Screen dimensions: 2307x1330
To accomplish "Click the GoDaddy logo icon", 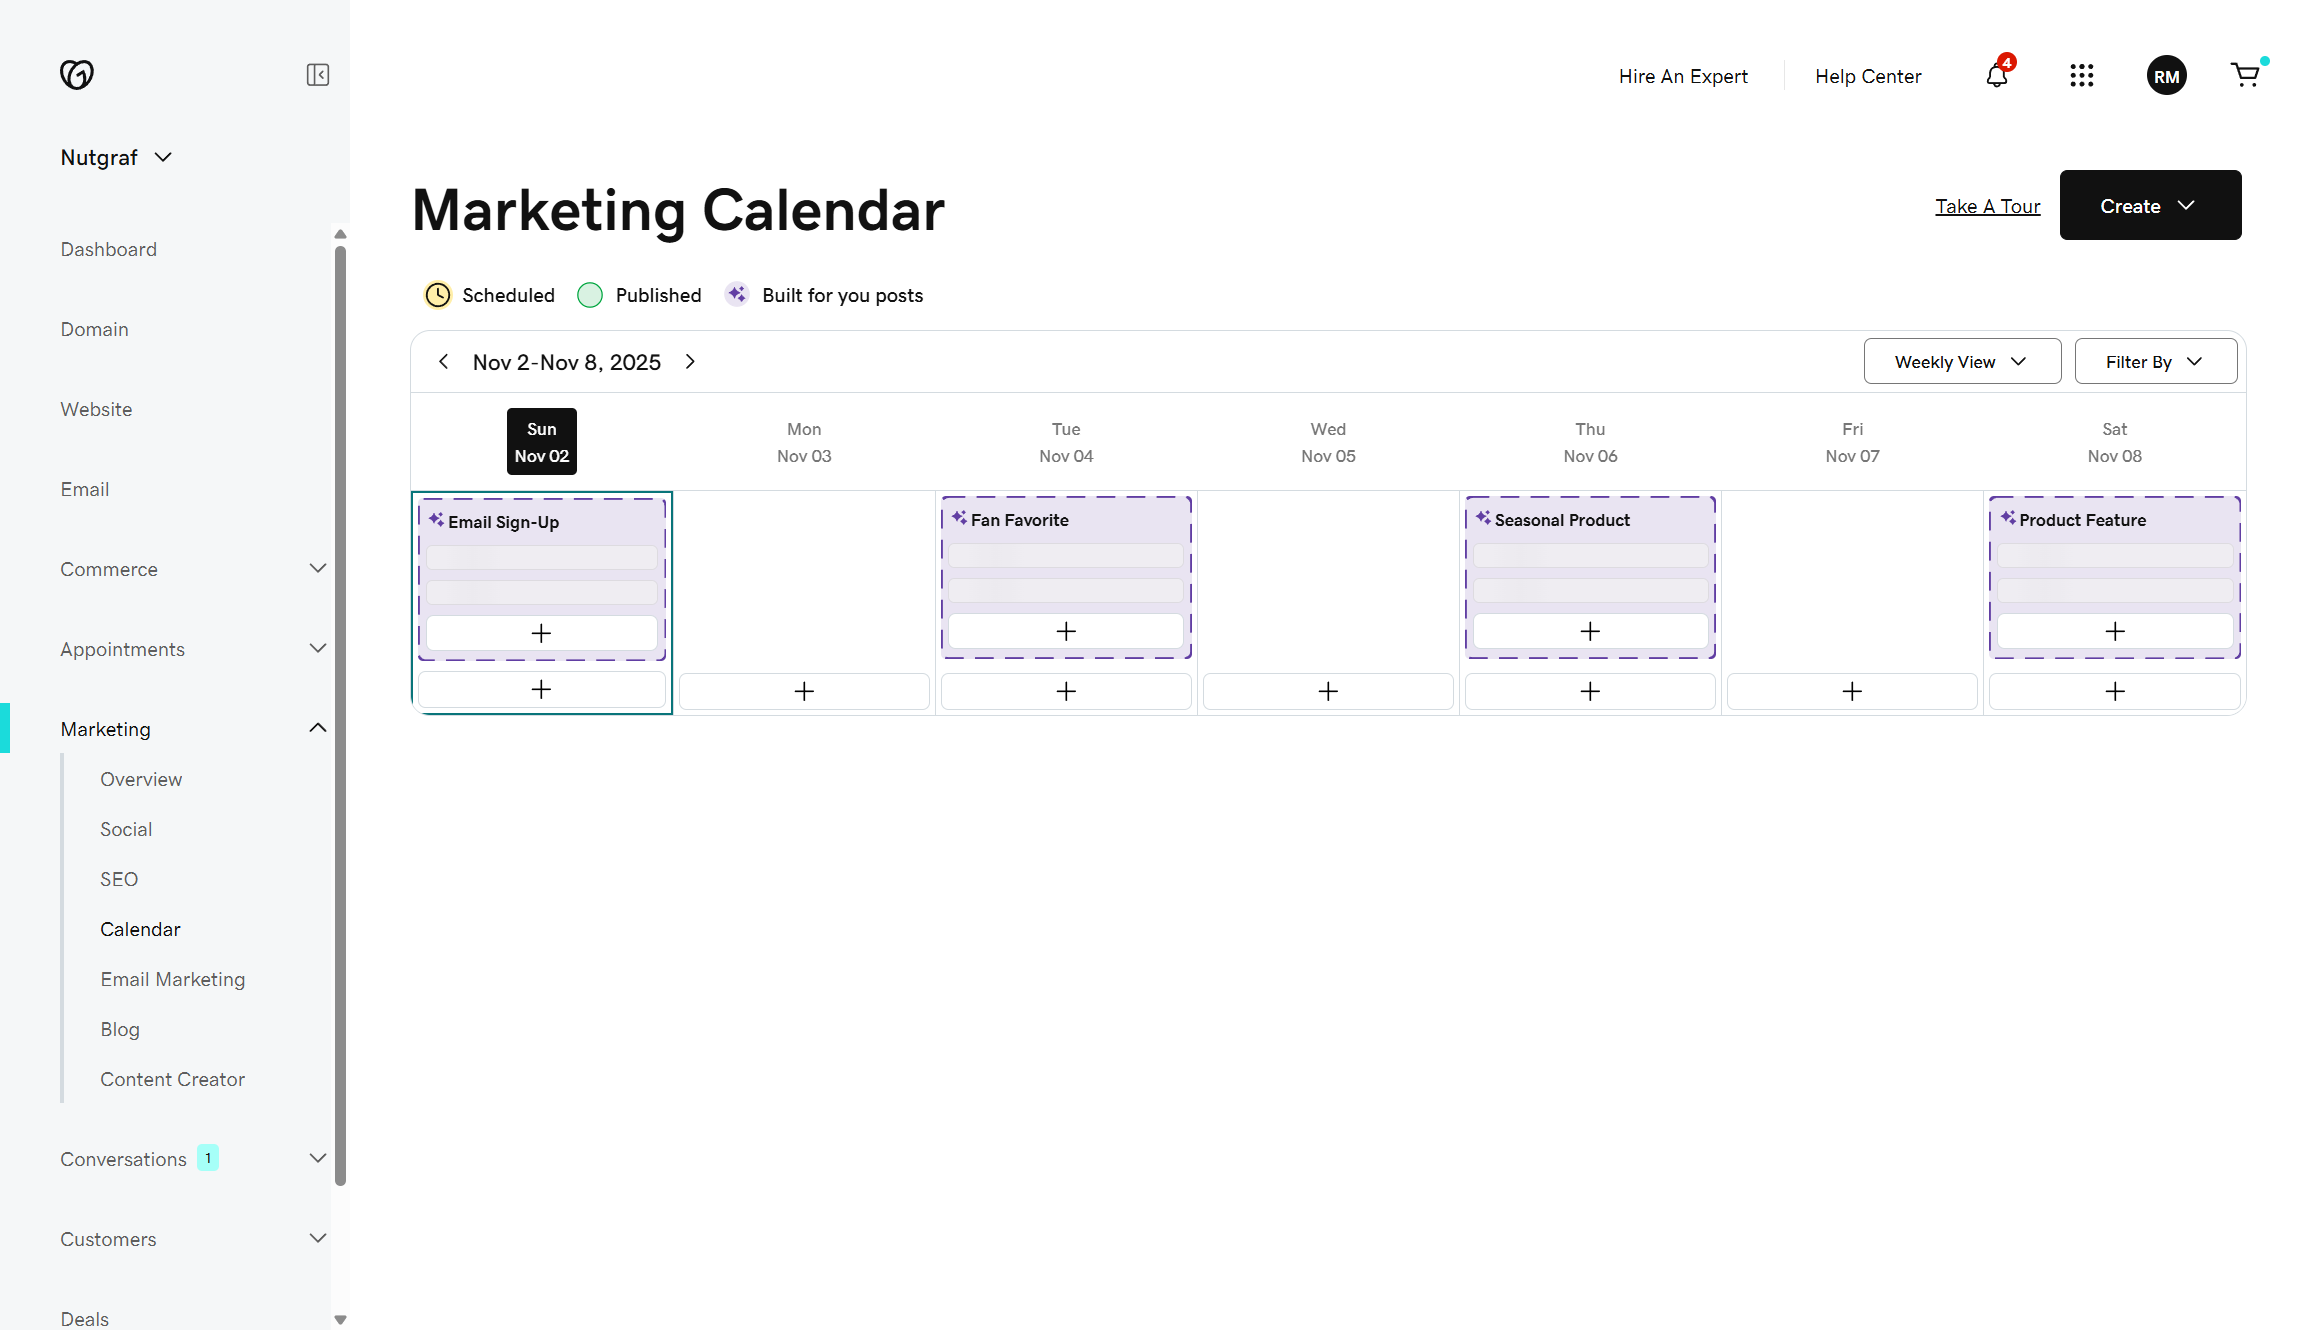I will (x=77, y=74).
